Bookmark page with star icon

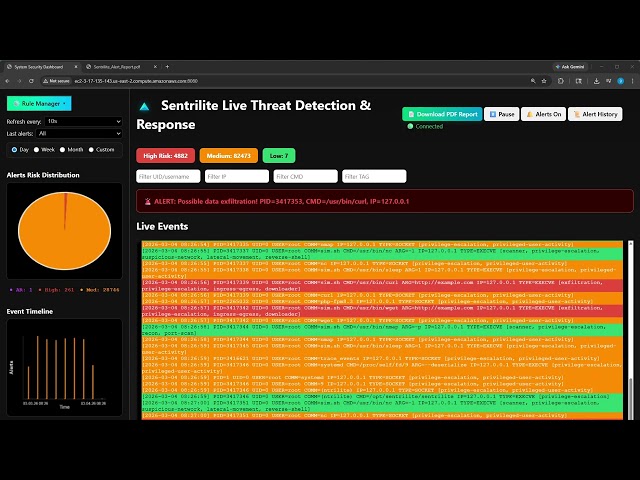pos(544,81)
